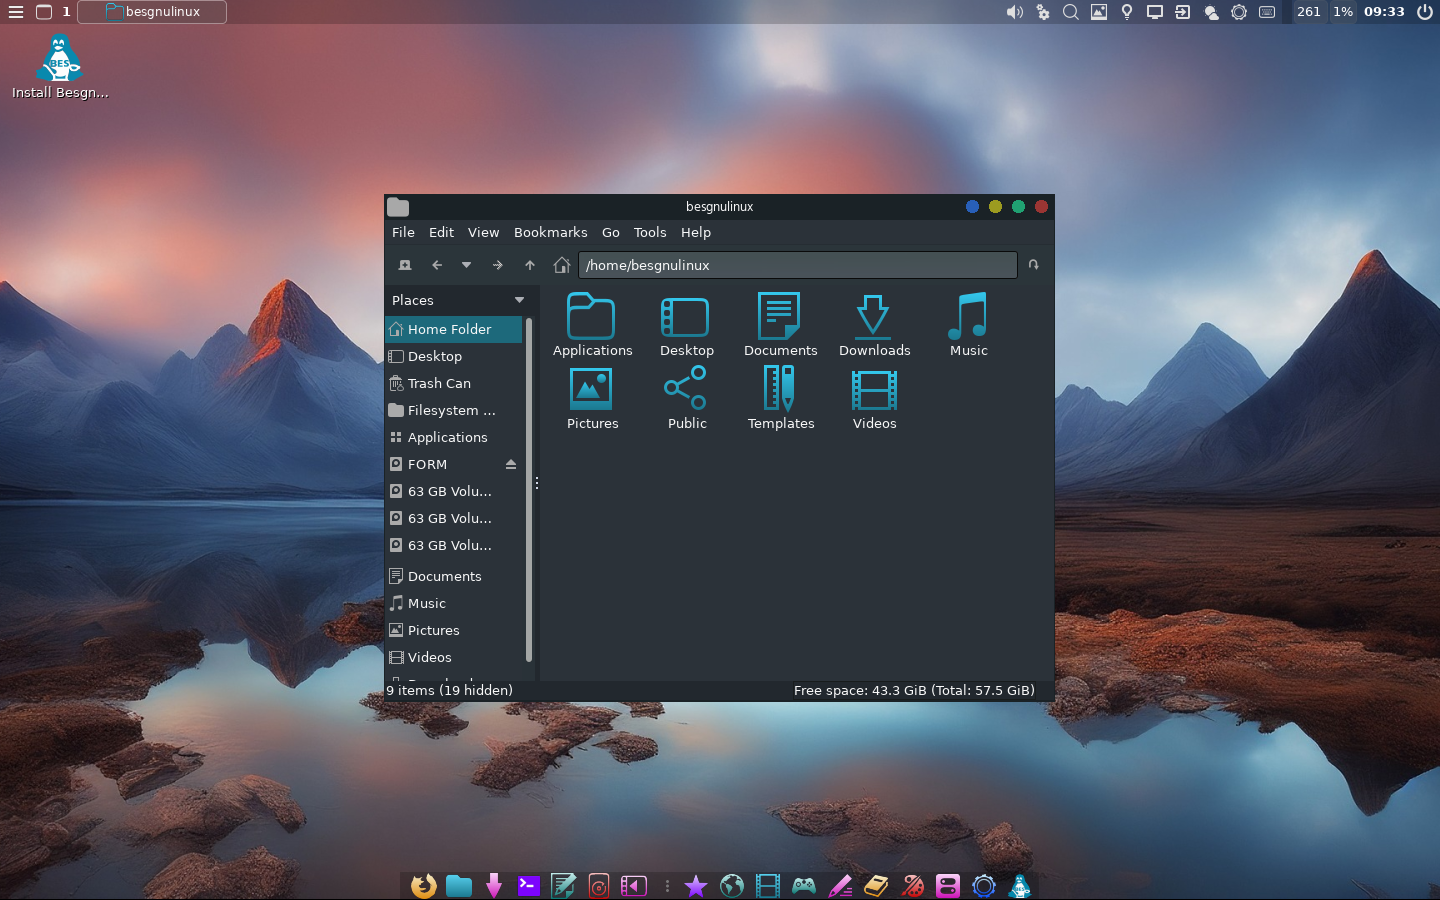The height and width of the screenshot is (900, 1440).
Task: Open the text editor from the dock
Action: coord(563,885)
